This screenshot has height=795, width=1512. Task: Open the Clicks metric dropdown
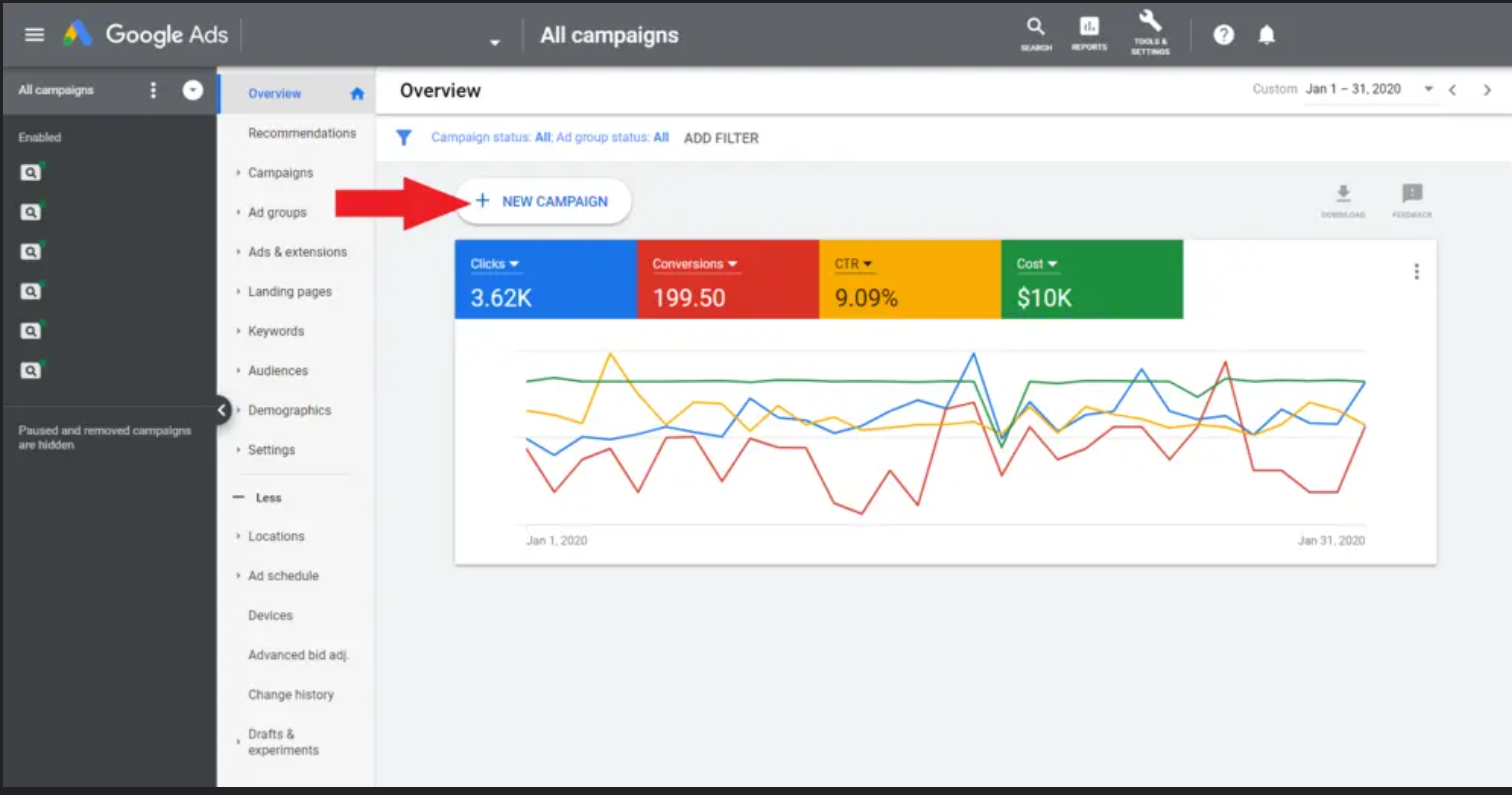[495, 264]
